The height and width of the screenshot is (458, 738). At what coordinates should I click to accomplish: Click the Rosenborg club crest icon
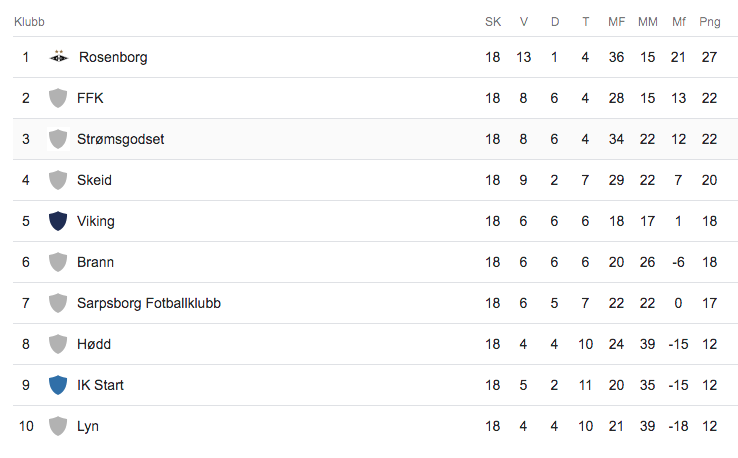[59, 56]
